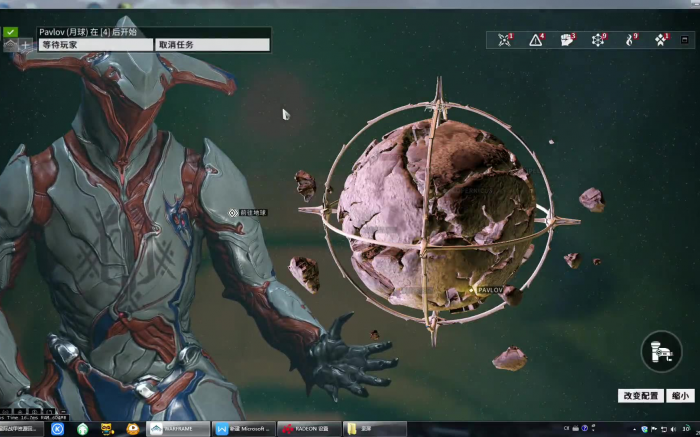Click the plus icon to invite players
Image resolution: width=700 pixels, height=437 pixels.
[x=25, y=46]
